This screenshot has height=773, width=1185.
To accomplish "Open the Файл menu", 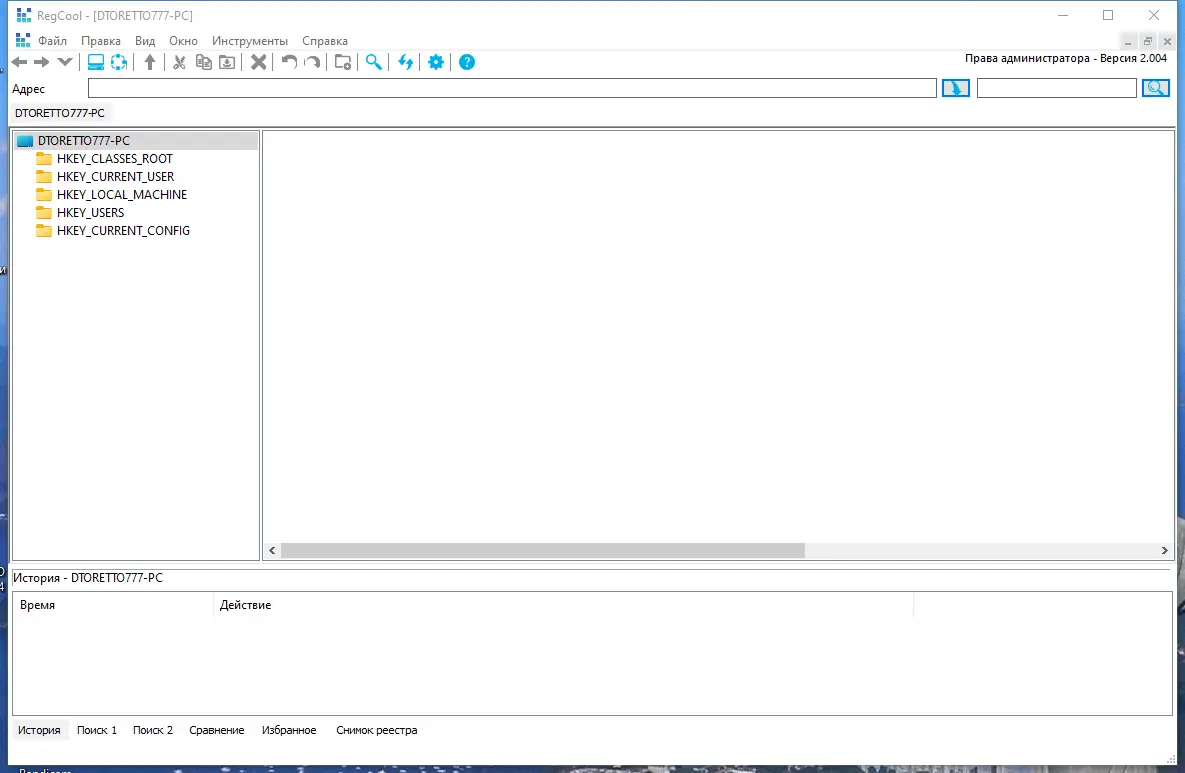I will [52, 41].
